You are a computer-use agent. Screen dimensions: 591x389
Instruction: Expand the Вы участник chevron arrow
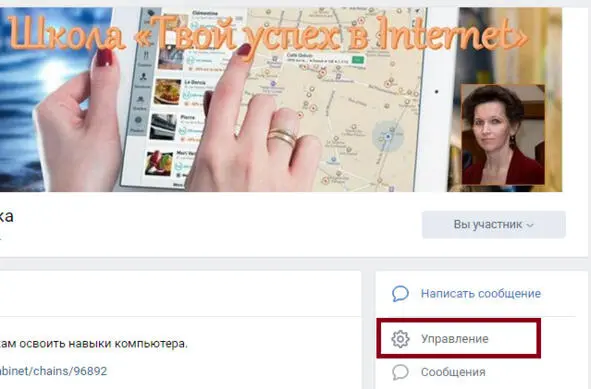[x=530, y=225]
